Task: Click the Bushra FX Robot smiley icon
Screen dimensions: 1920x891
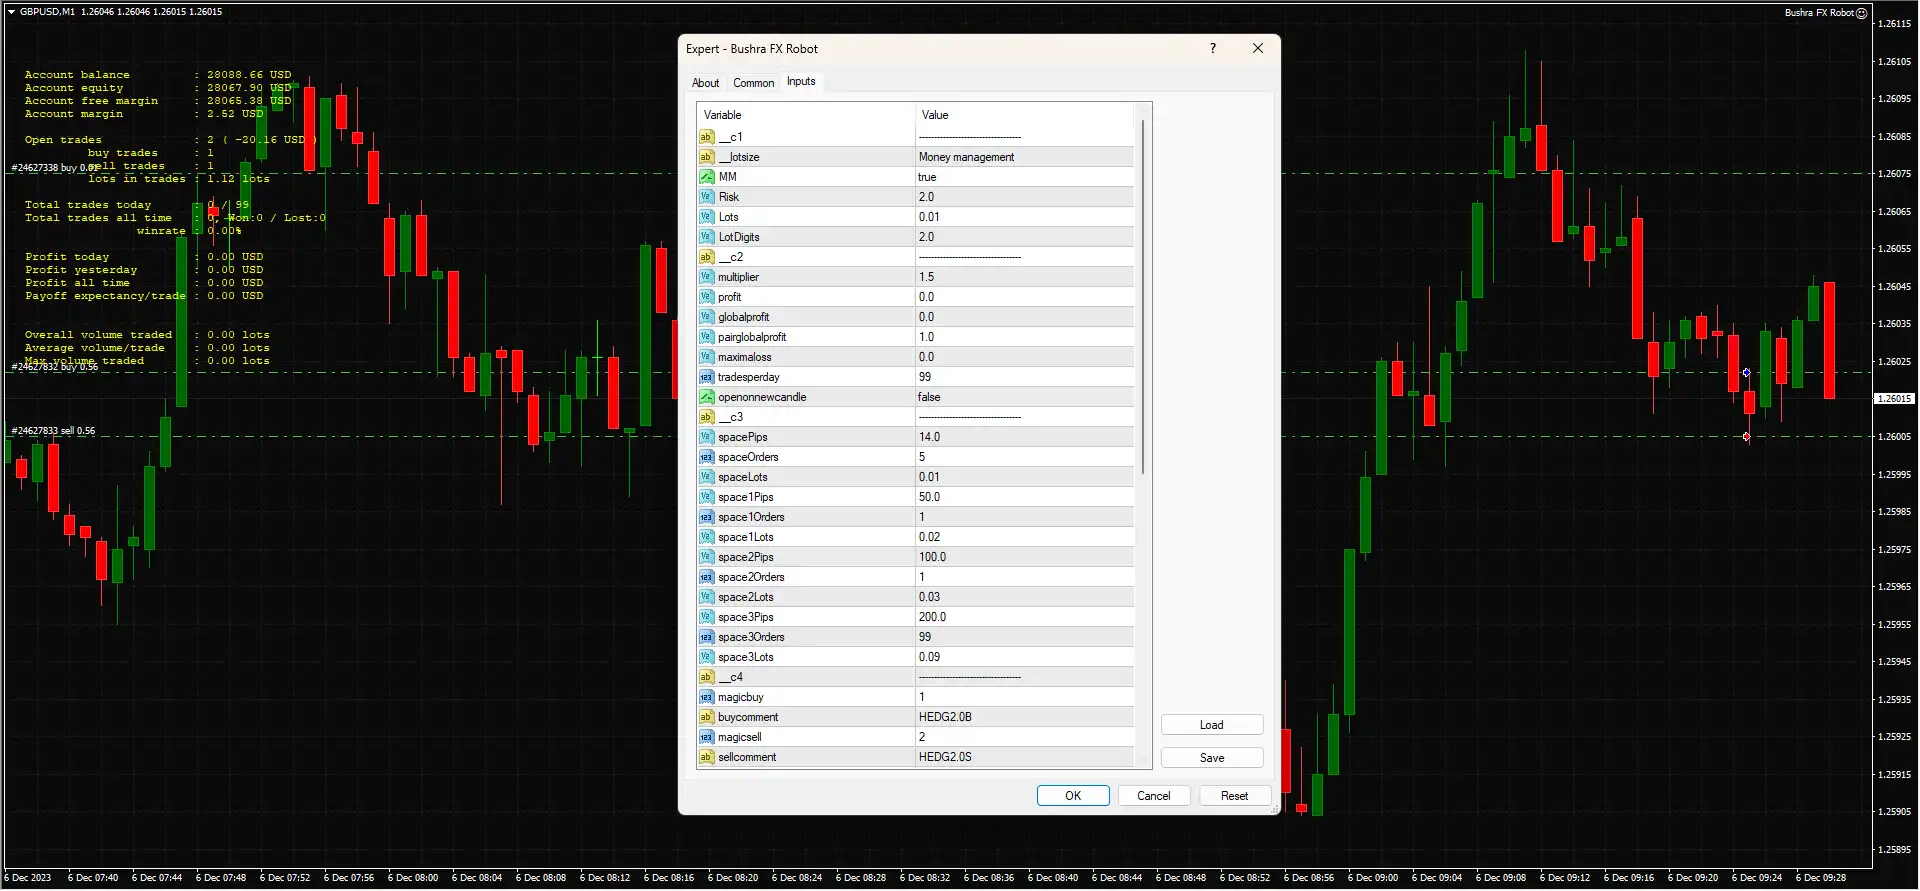Action: [x=1861, y=13]
